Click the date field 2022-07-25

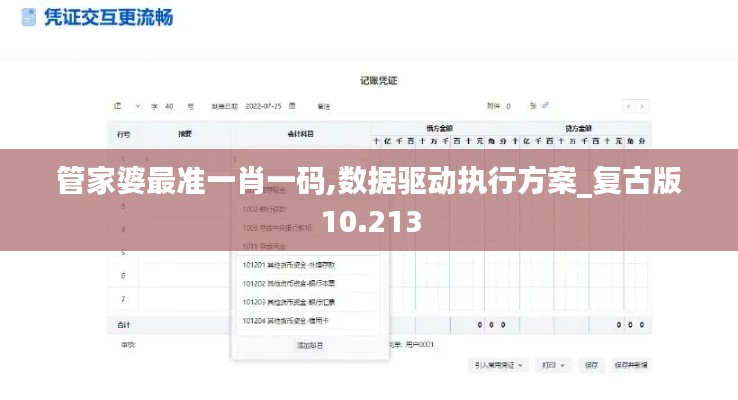point(263,106)
